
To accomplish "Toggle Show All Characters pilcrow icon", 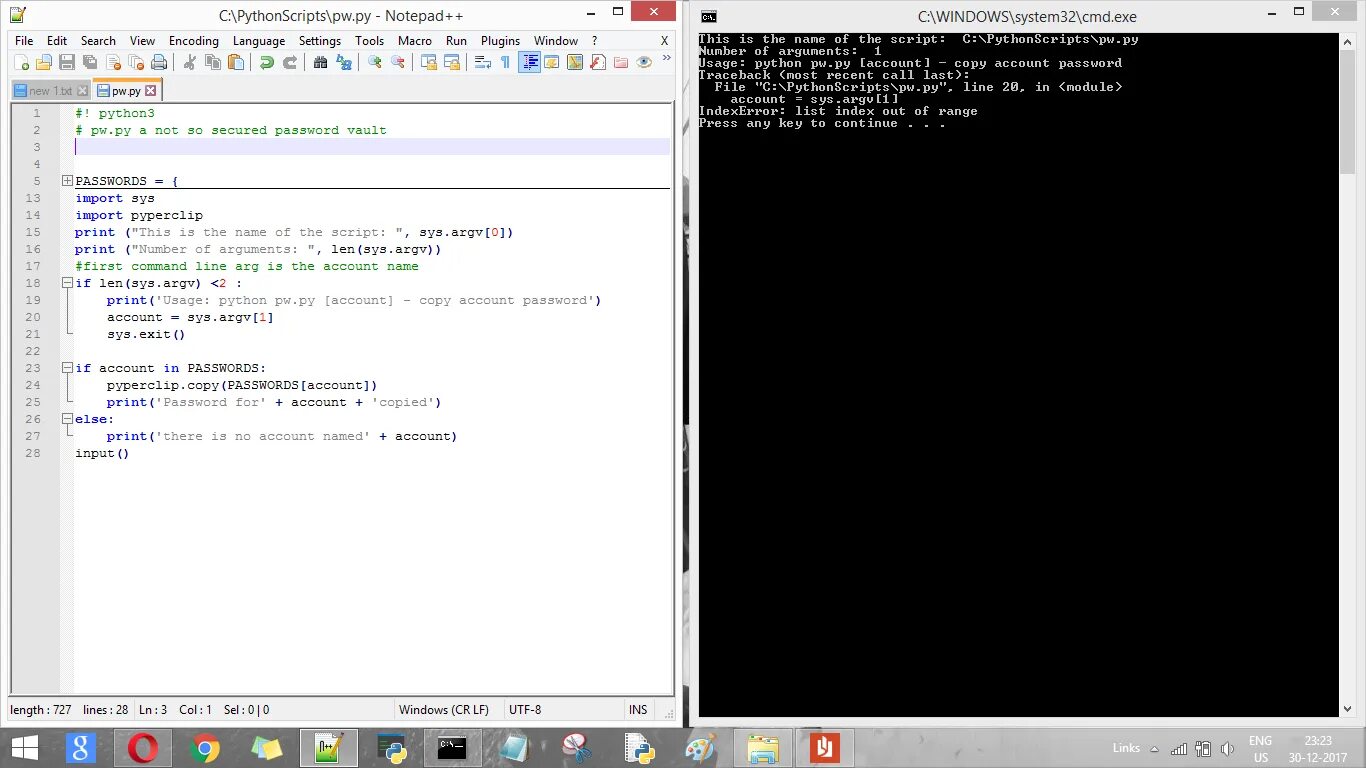I will point(506,62).
